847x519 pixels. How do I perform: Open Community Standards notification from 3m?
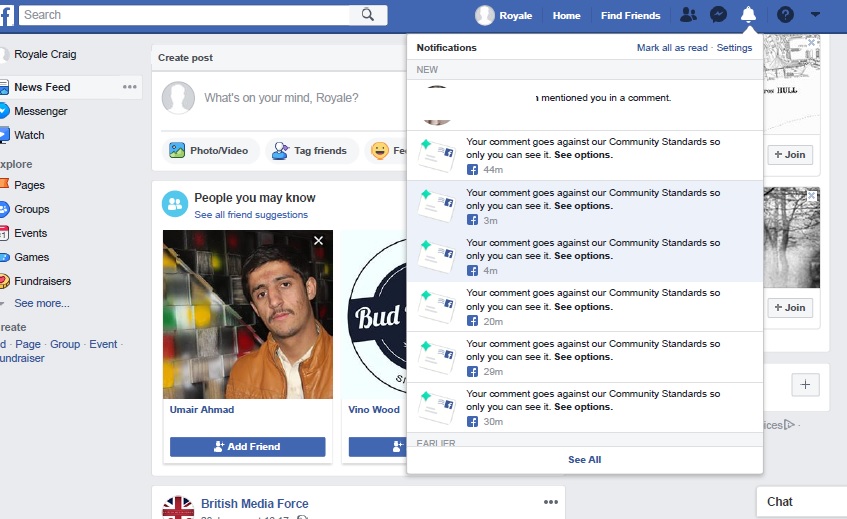pos(585,206)
